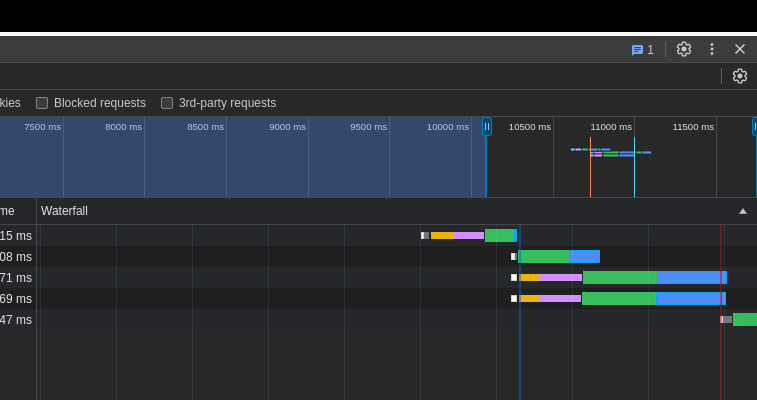The width and height of the screenshot is (757, 400).
Task: Close the DevTools panel
Action: (x=740, y=49)
